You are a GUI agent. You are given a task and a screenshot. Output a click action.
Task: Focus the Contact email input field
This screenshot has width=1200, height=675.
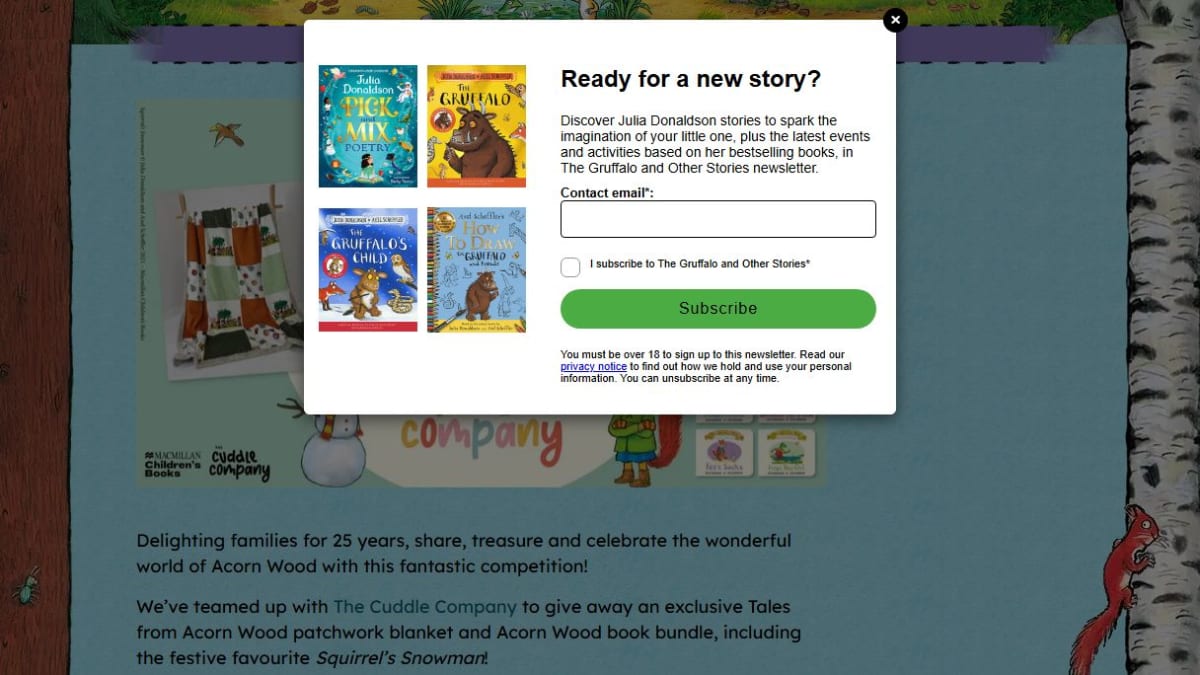coord(718,219)
